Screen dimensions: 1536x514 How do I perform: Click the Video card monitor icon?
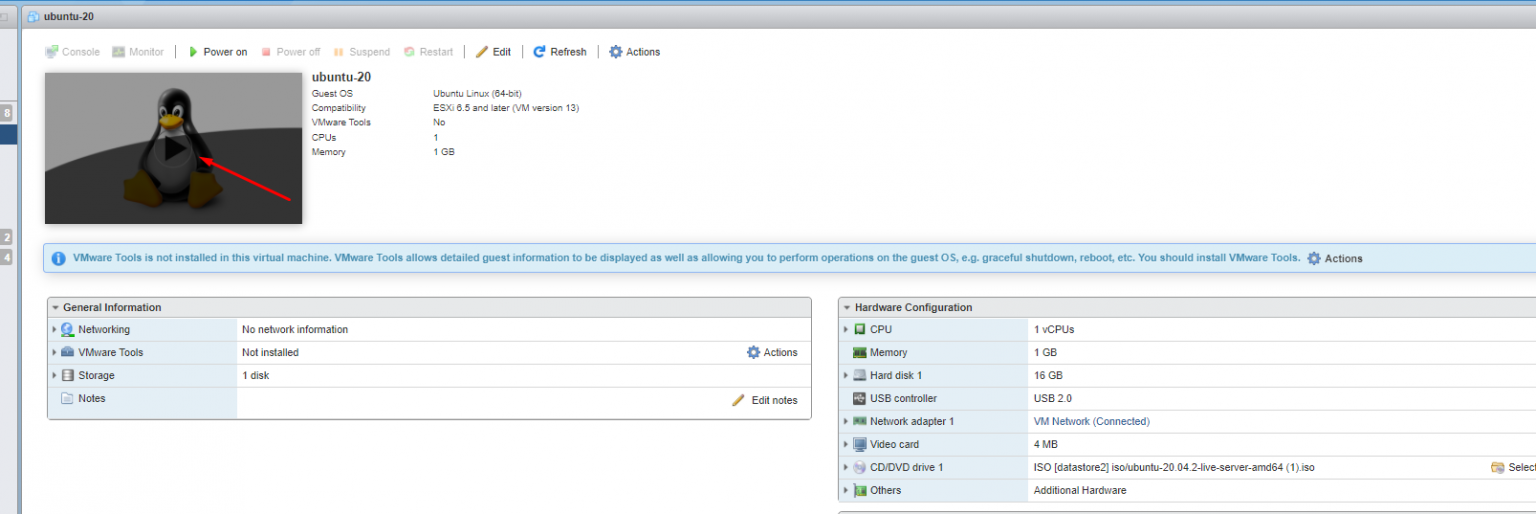coord(859,444)
